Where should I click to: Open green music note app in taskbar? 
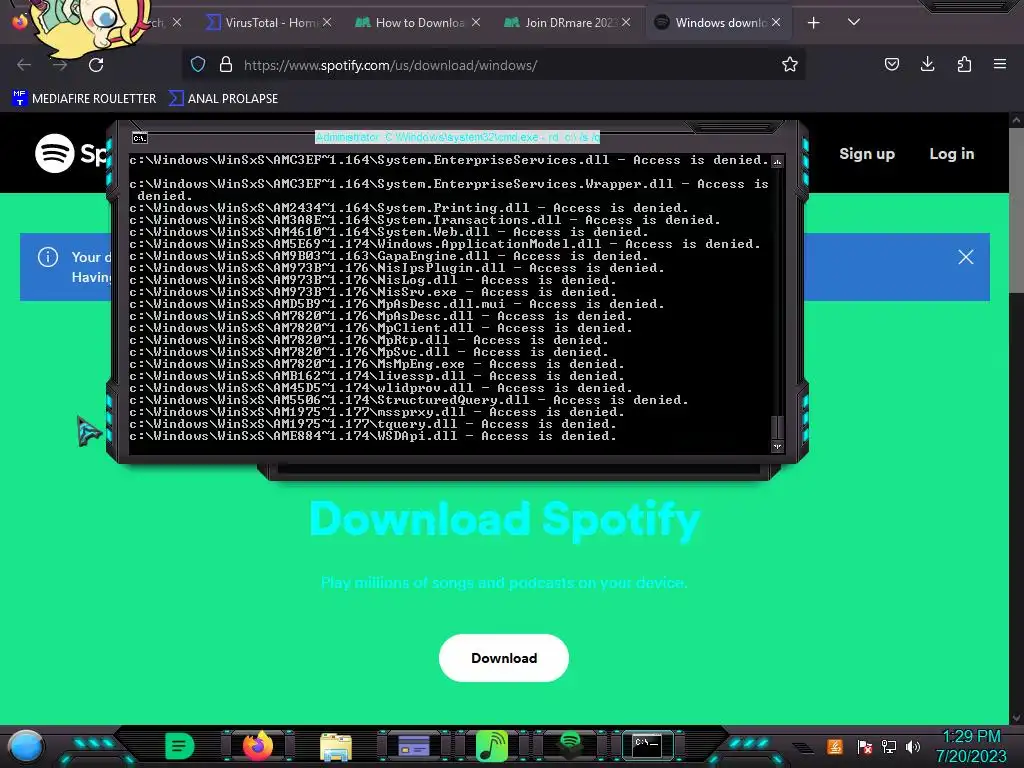pyautogui.click(x=492, y=746)
